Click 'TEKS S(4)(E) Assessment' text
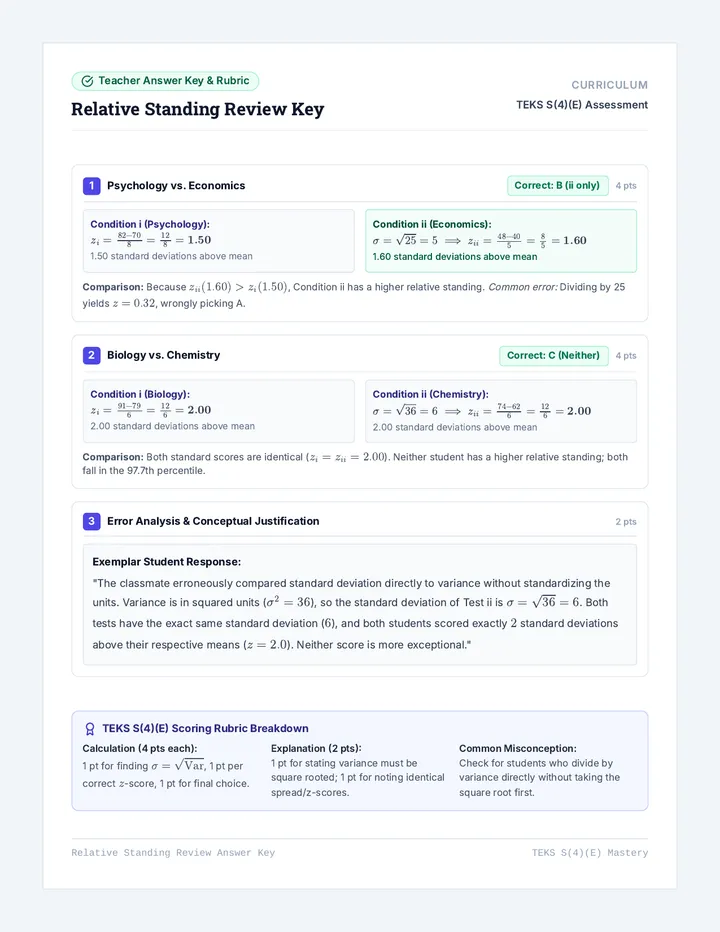 [582, 105]
